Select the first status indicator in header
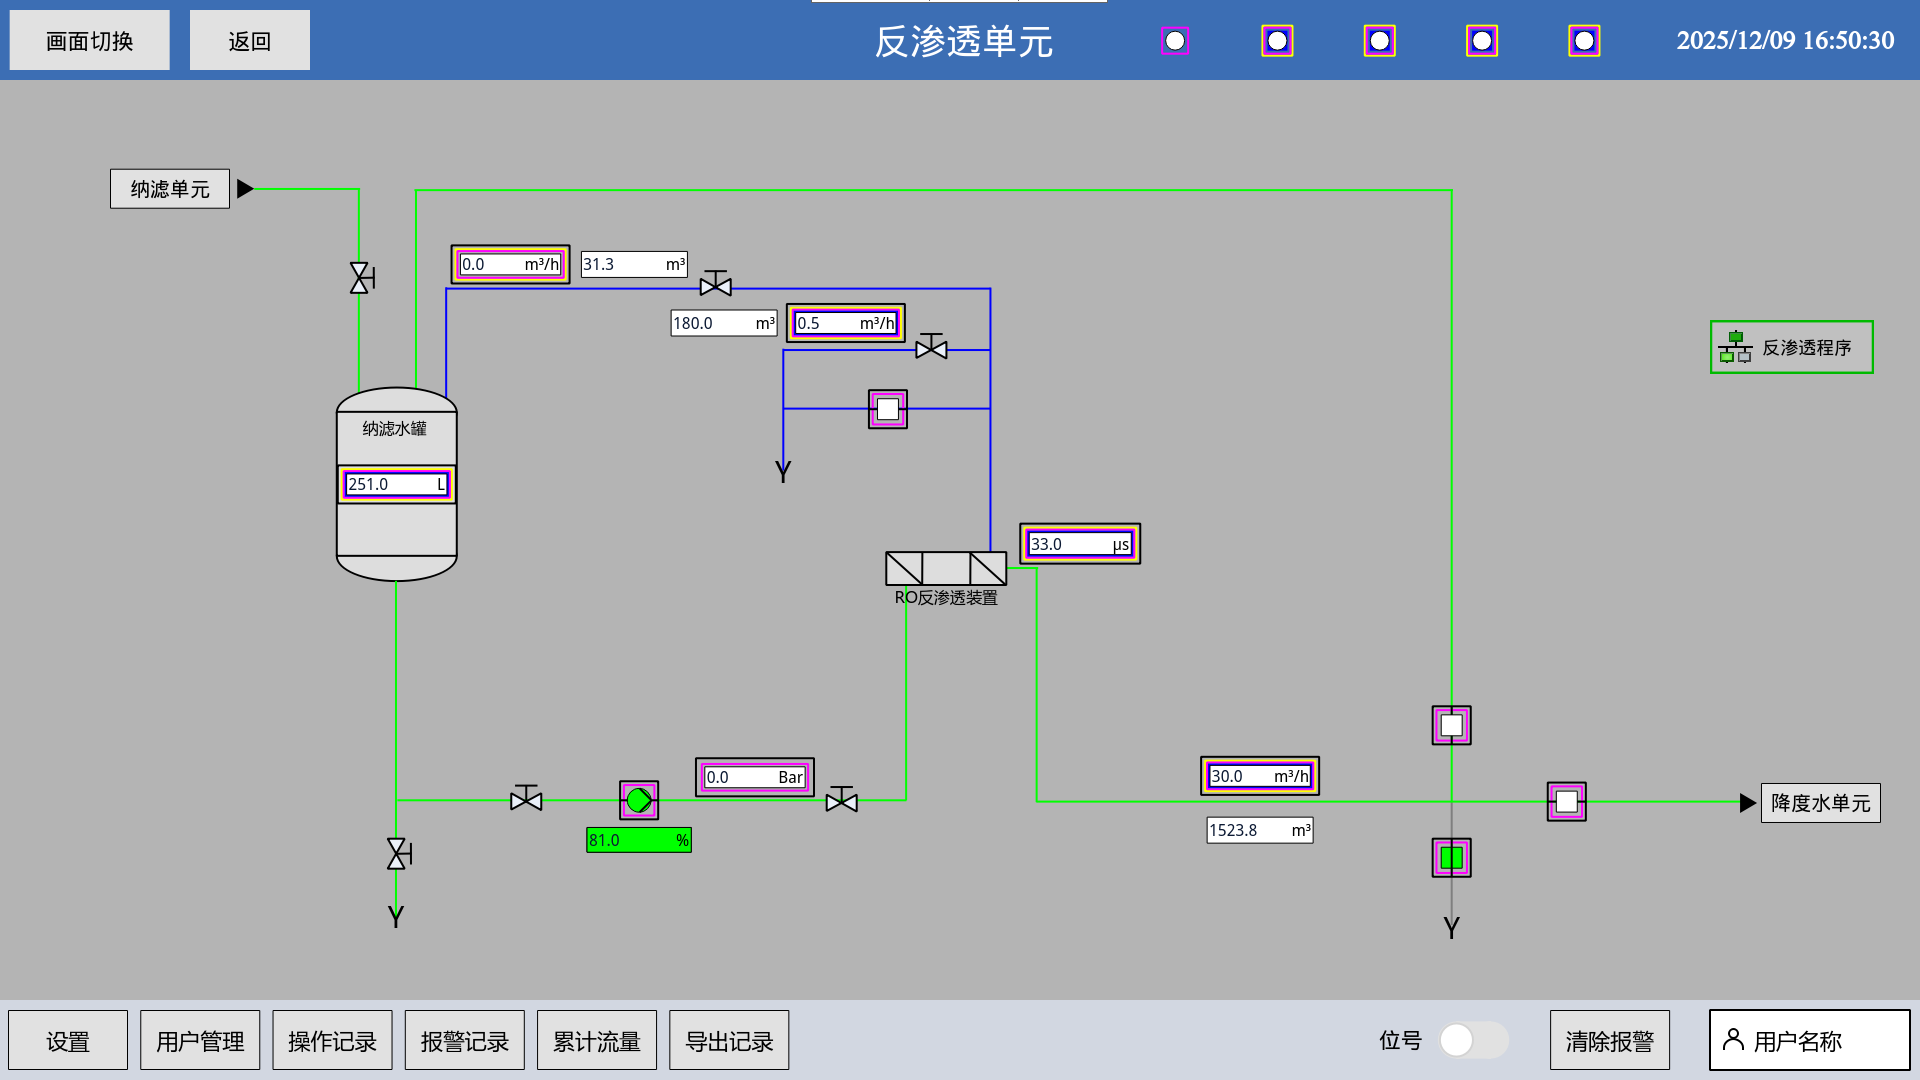The width and height of the screenshot is (1920, 1080). tap(1175, 41)
